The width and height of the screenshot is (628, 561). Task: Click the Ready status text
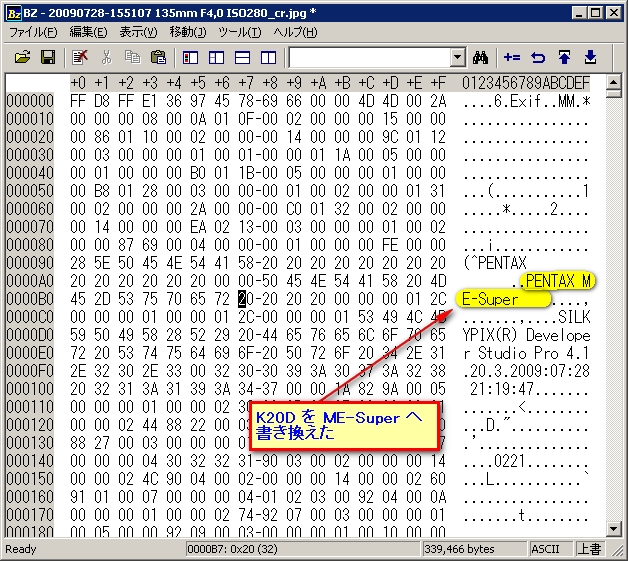point(20,549)
